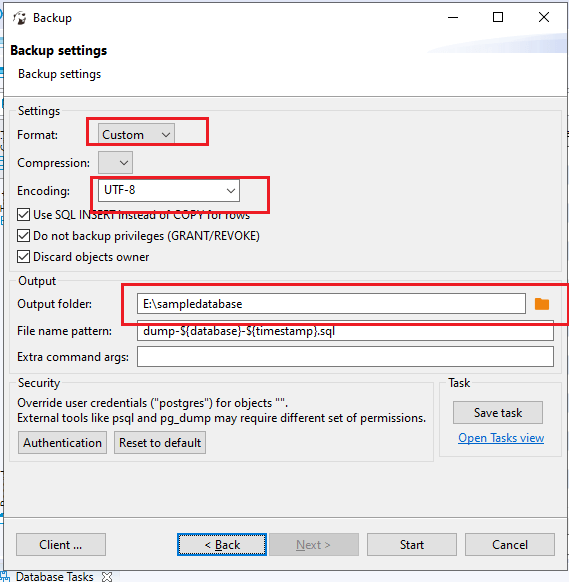
Task: Open the Format dropdown showing Custom
Action: [136, 134]
